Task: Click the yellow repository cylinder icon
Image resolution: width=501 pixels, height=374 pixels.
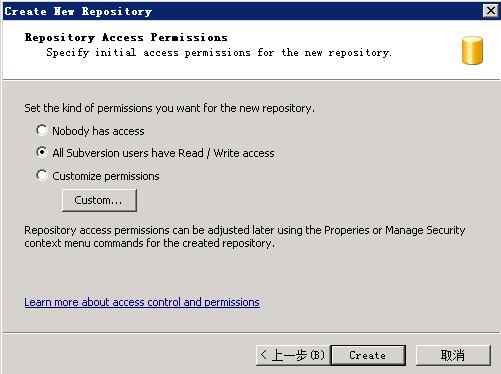Action: pyautogui.click(x=472, y=50)
